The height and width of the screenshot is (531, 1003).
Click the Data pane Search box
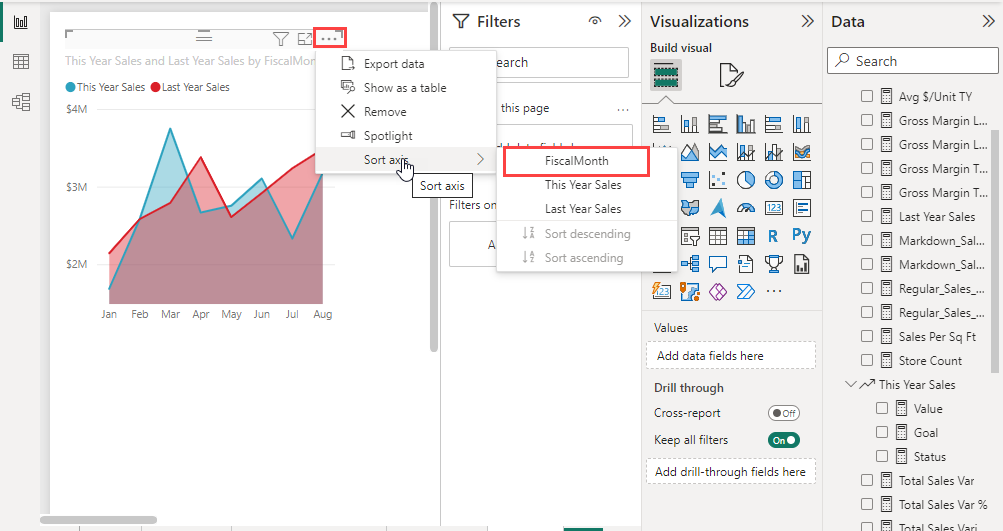913,61
